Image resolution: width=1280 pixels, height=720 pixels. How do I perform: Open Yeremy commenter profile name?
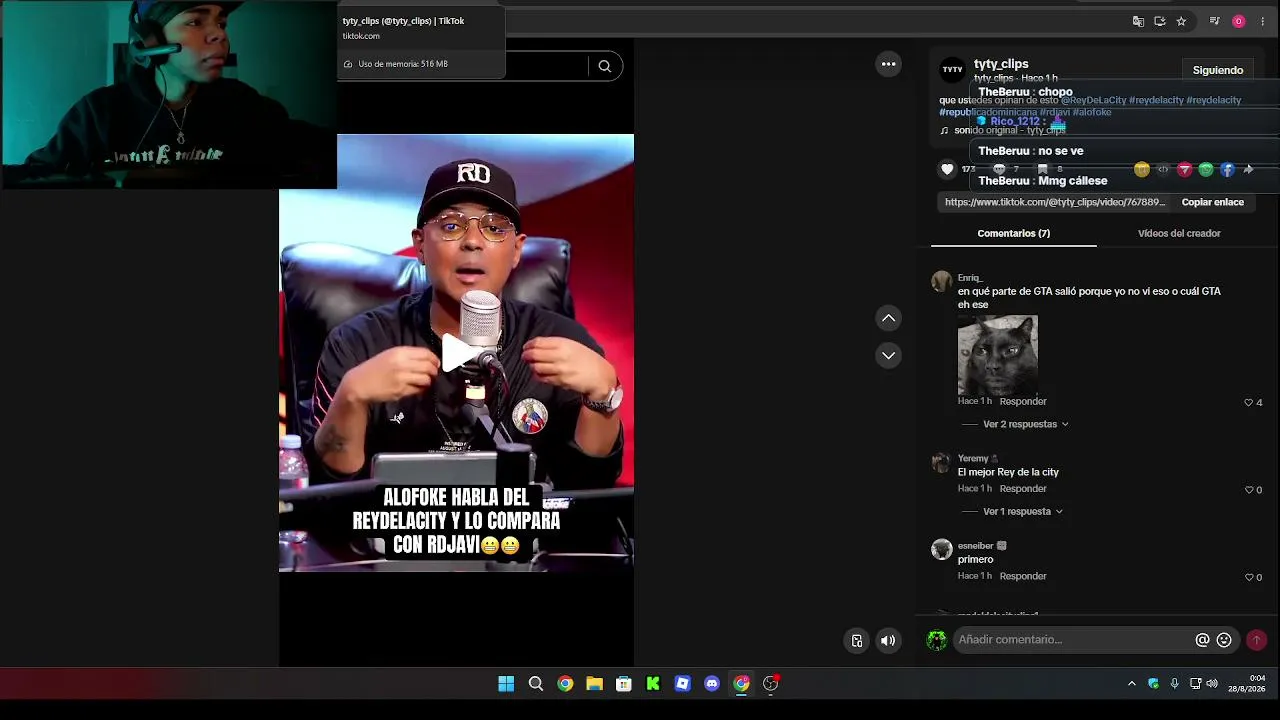pos(973,458)
